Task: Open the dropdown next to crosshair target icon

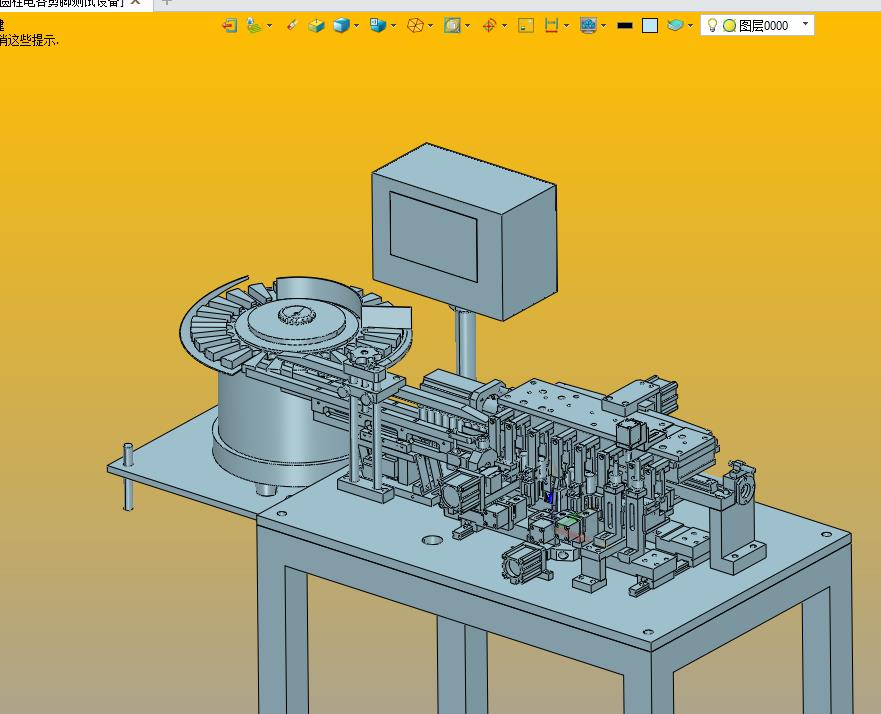Action: (x=505, y=25)
